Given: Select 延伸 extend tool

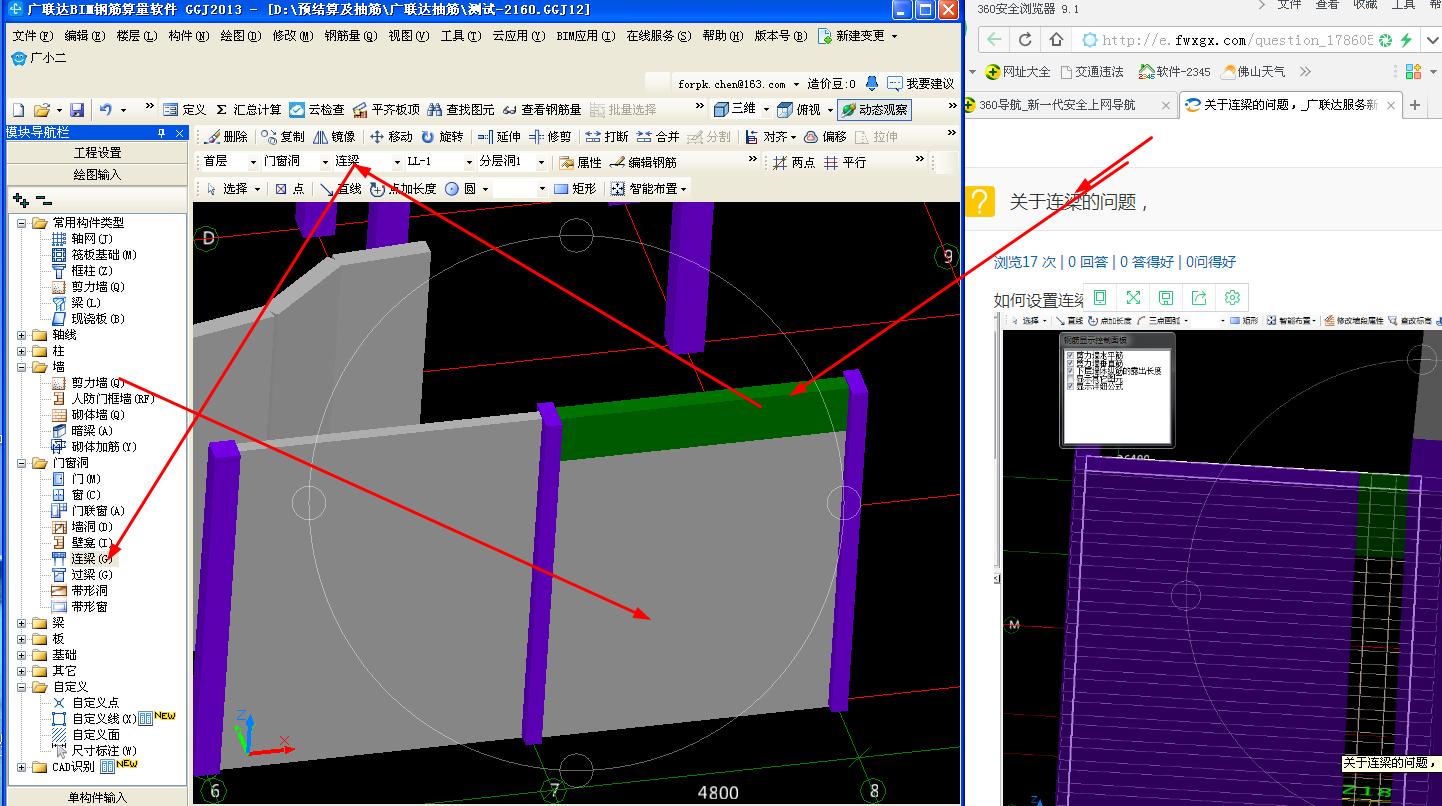Looking at the screenshot, I should pos(499,137).
